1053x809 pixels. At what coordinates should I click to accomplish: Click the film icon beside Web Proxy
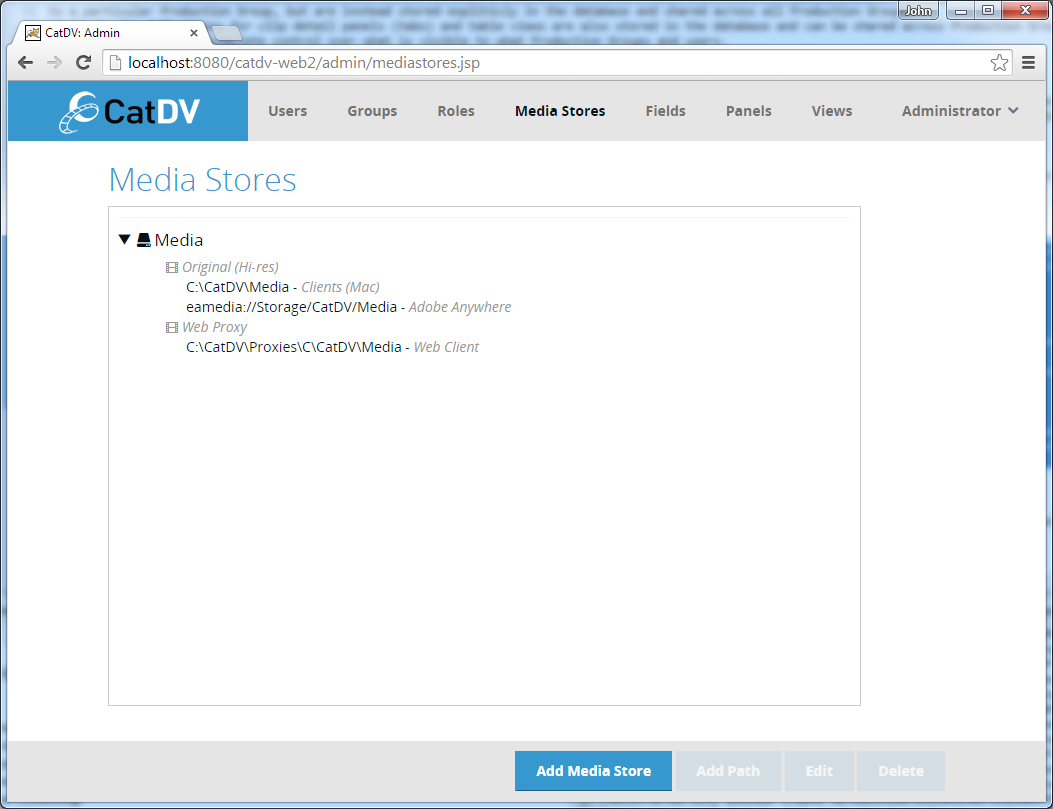pos(172,328)
